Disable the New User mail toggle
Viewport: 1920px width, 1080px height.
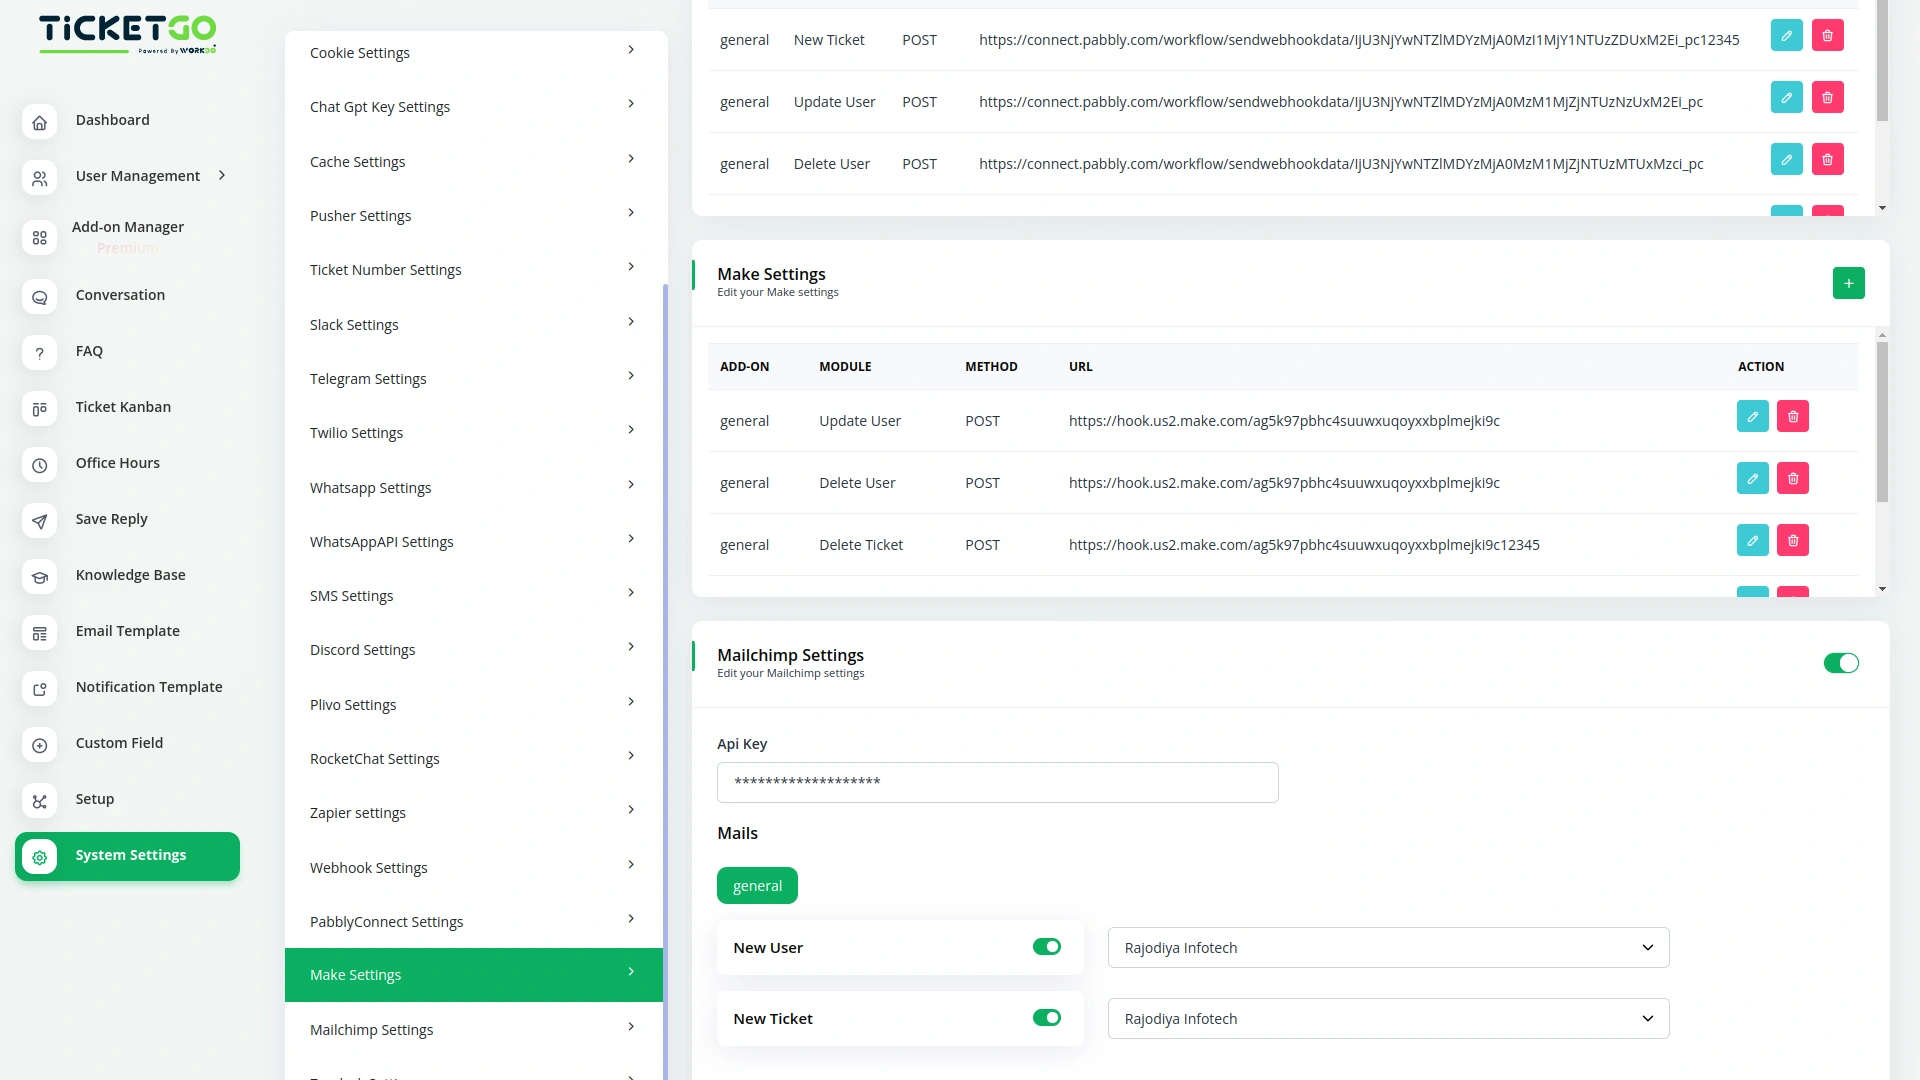(1046, 946)
